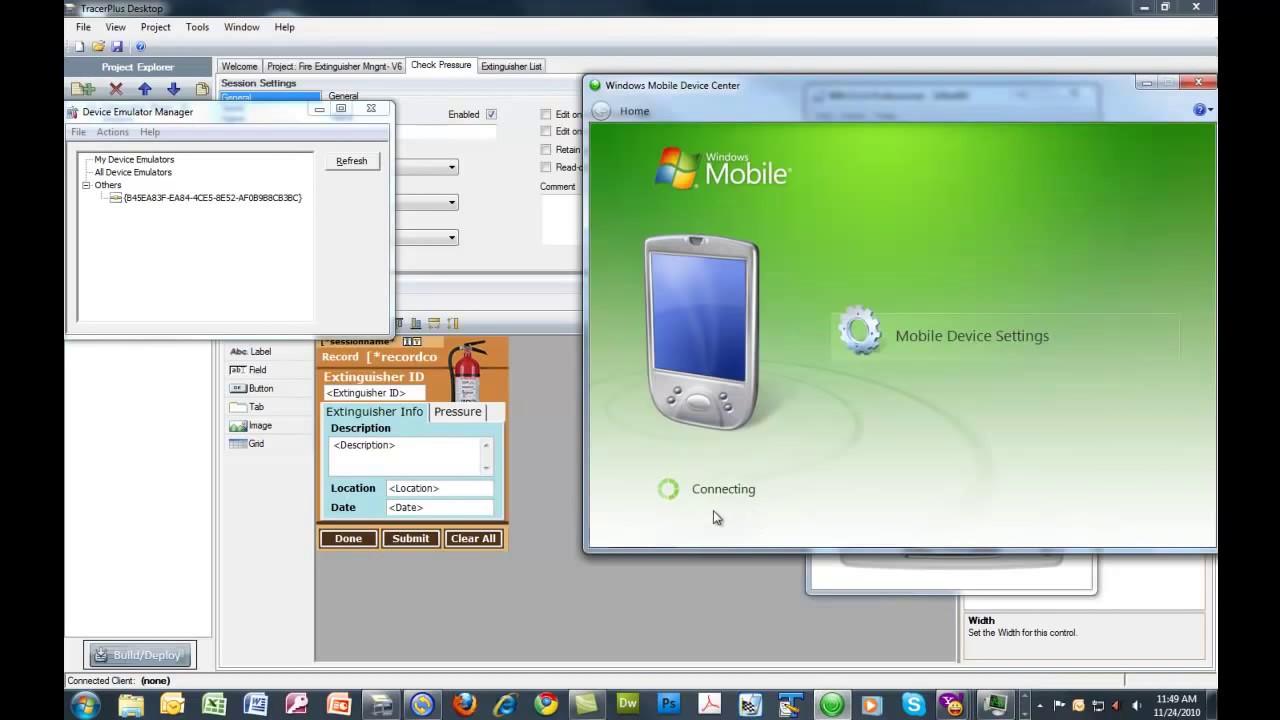1280x720 pixels.
Task: Click the green Add item icon in Project Explorer
Action: [83, 89]
